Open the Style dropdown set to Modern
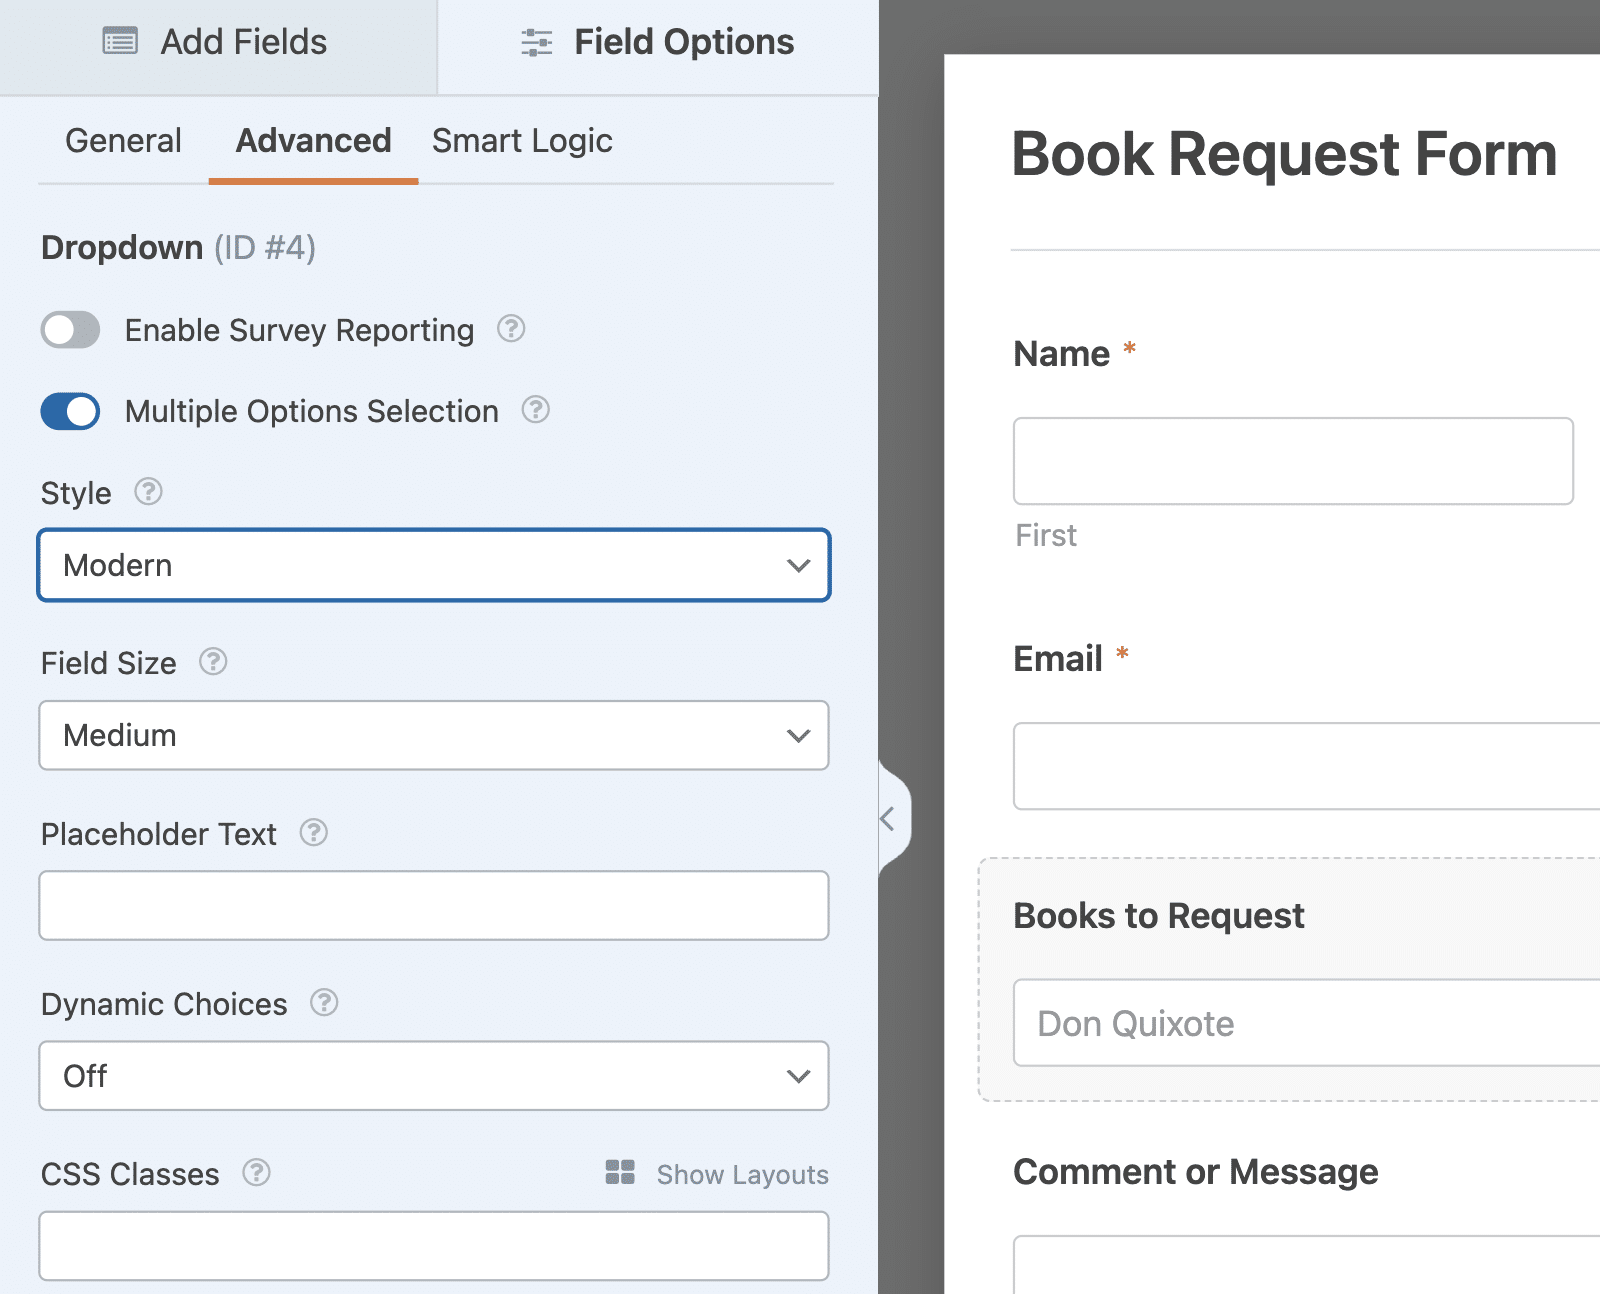The height and width of the screenshot is (1294, 1600). pos(434,565)
